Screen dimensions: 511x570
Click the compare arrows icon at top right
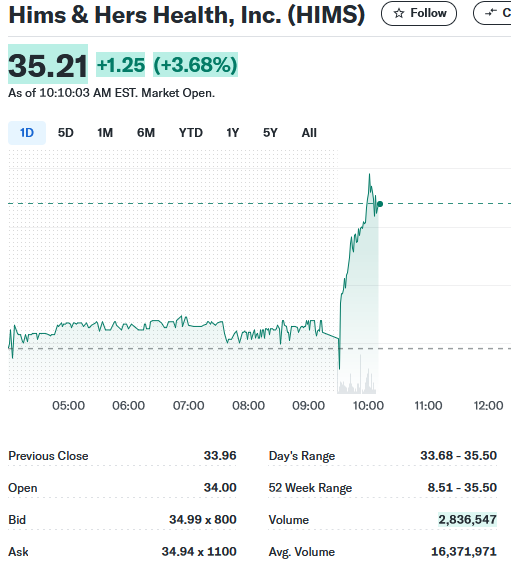pyautogui.click(x=490, y=13)
